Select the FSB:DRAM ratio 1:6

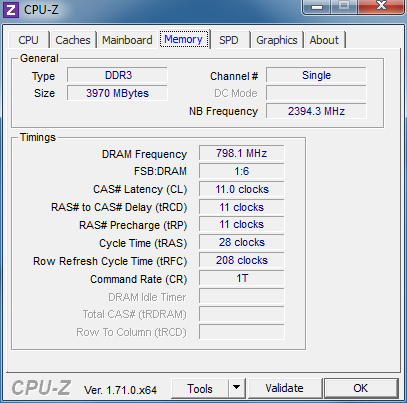tap(242, 171)
